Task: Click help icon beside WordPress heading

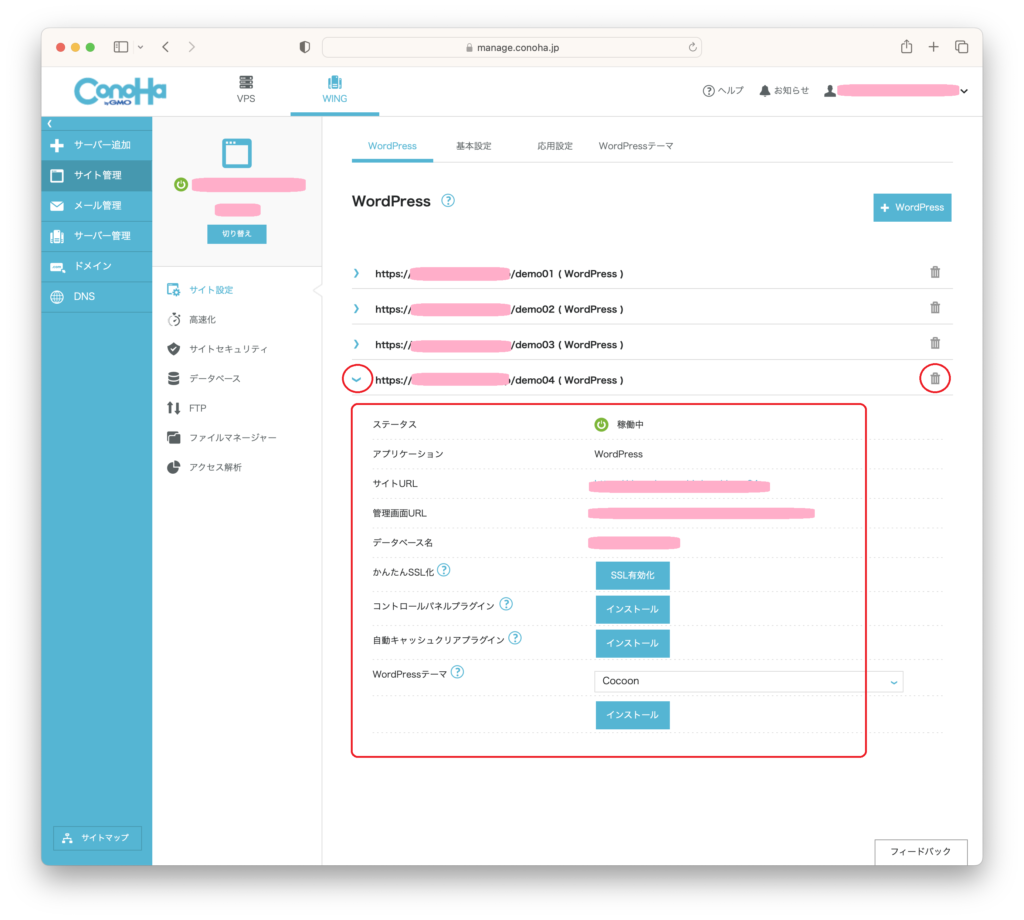Action: point(448,201)
